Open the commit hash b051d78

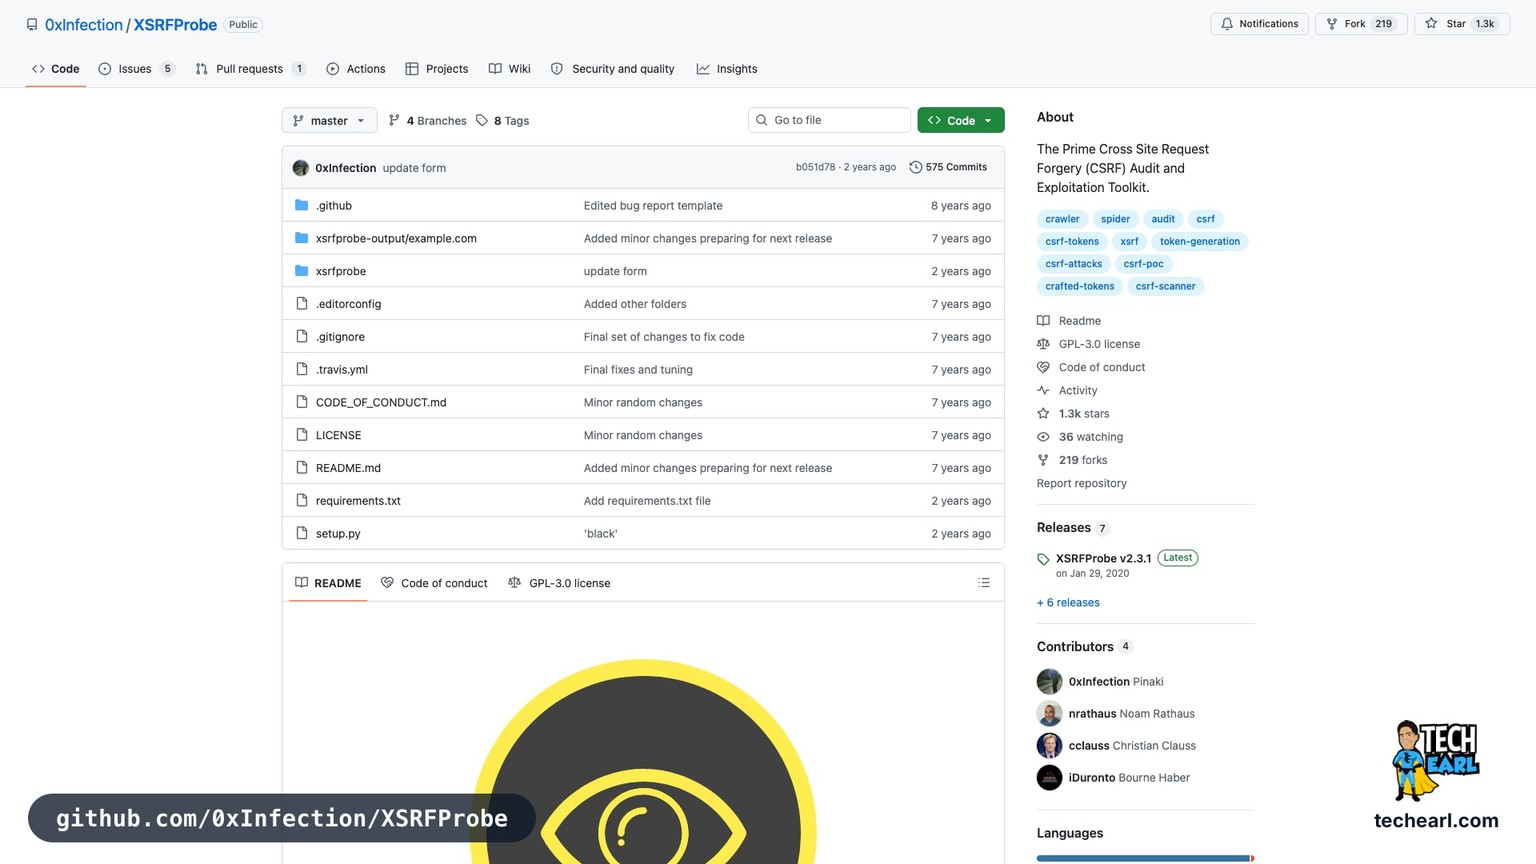tap(815, 167)
